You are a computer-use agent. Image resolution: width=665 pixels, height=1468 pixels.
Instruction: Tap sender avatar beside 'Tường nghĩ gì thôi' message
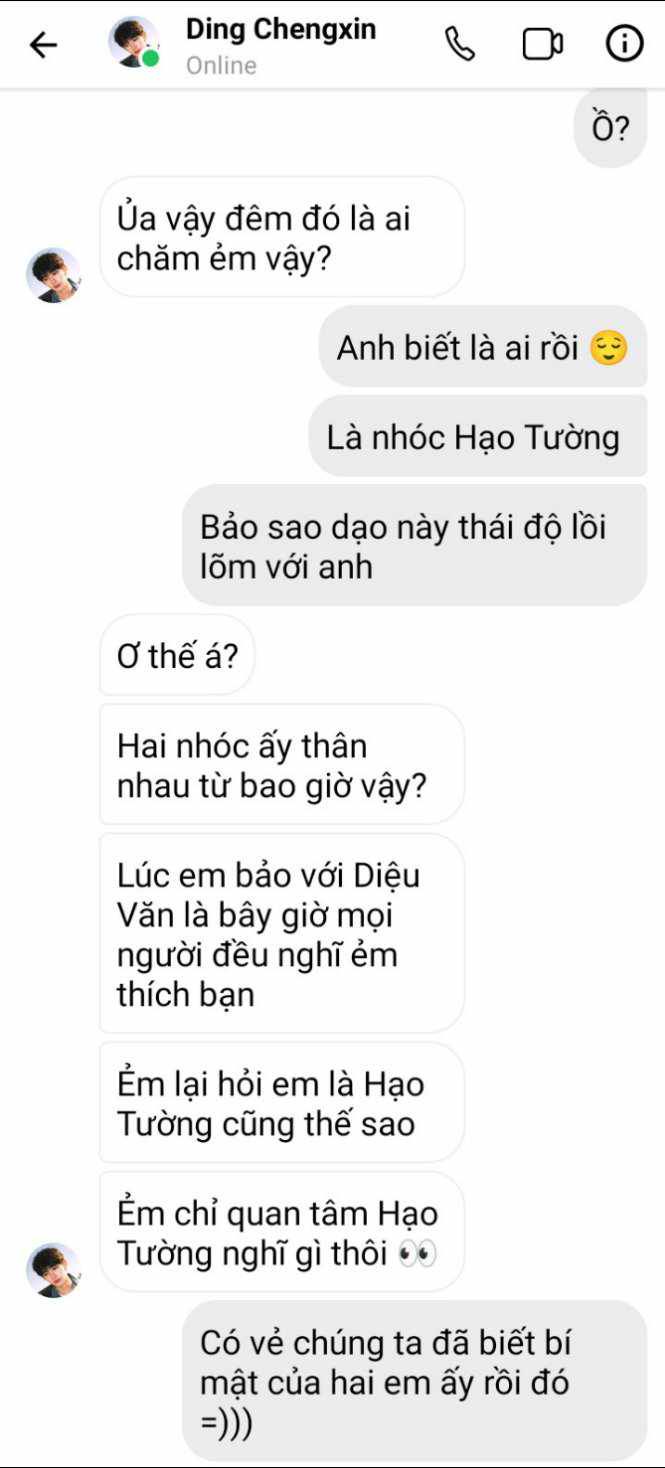[53, 1270]
